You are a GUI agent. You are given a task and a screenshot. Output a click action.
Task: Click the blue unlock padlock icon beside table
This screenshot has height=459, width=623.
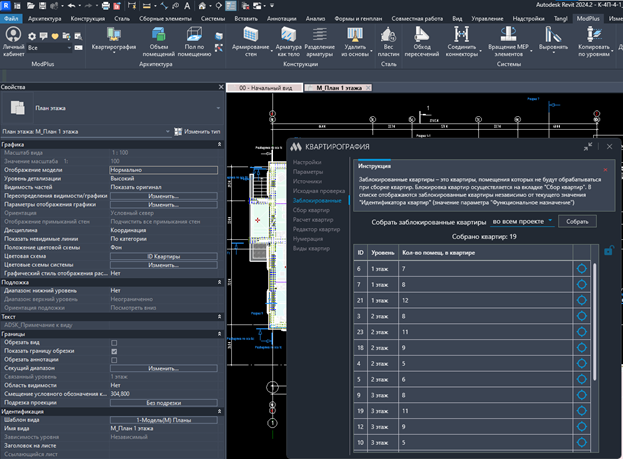click(x=609, y=250)
